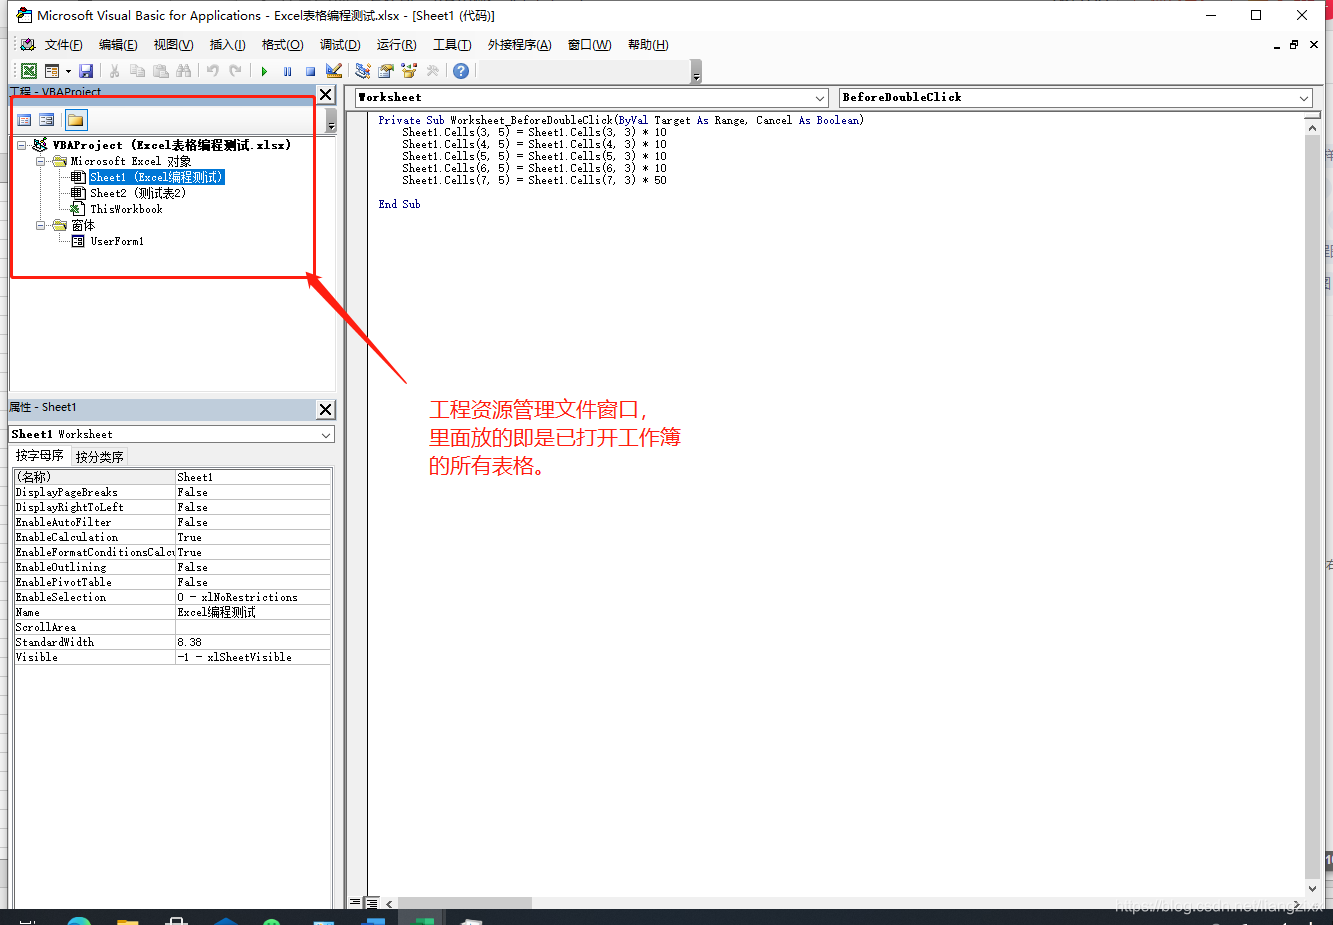
Task: Select UserForm1 in project tree
Action: 117,241
